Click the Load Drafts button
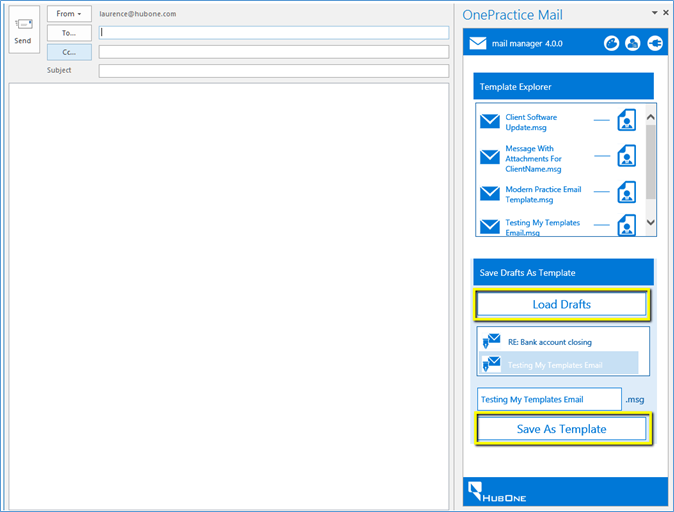Image resolution: width=674 pixels, height=512 pixels. (x=561, y=304)
